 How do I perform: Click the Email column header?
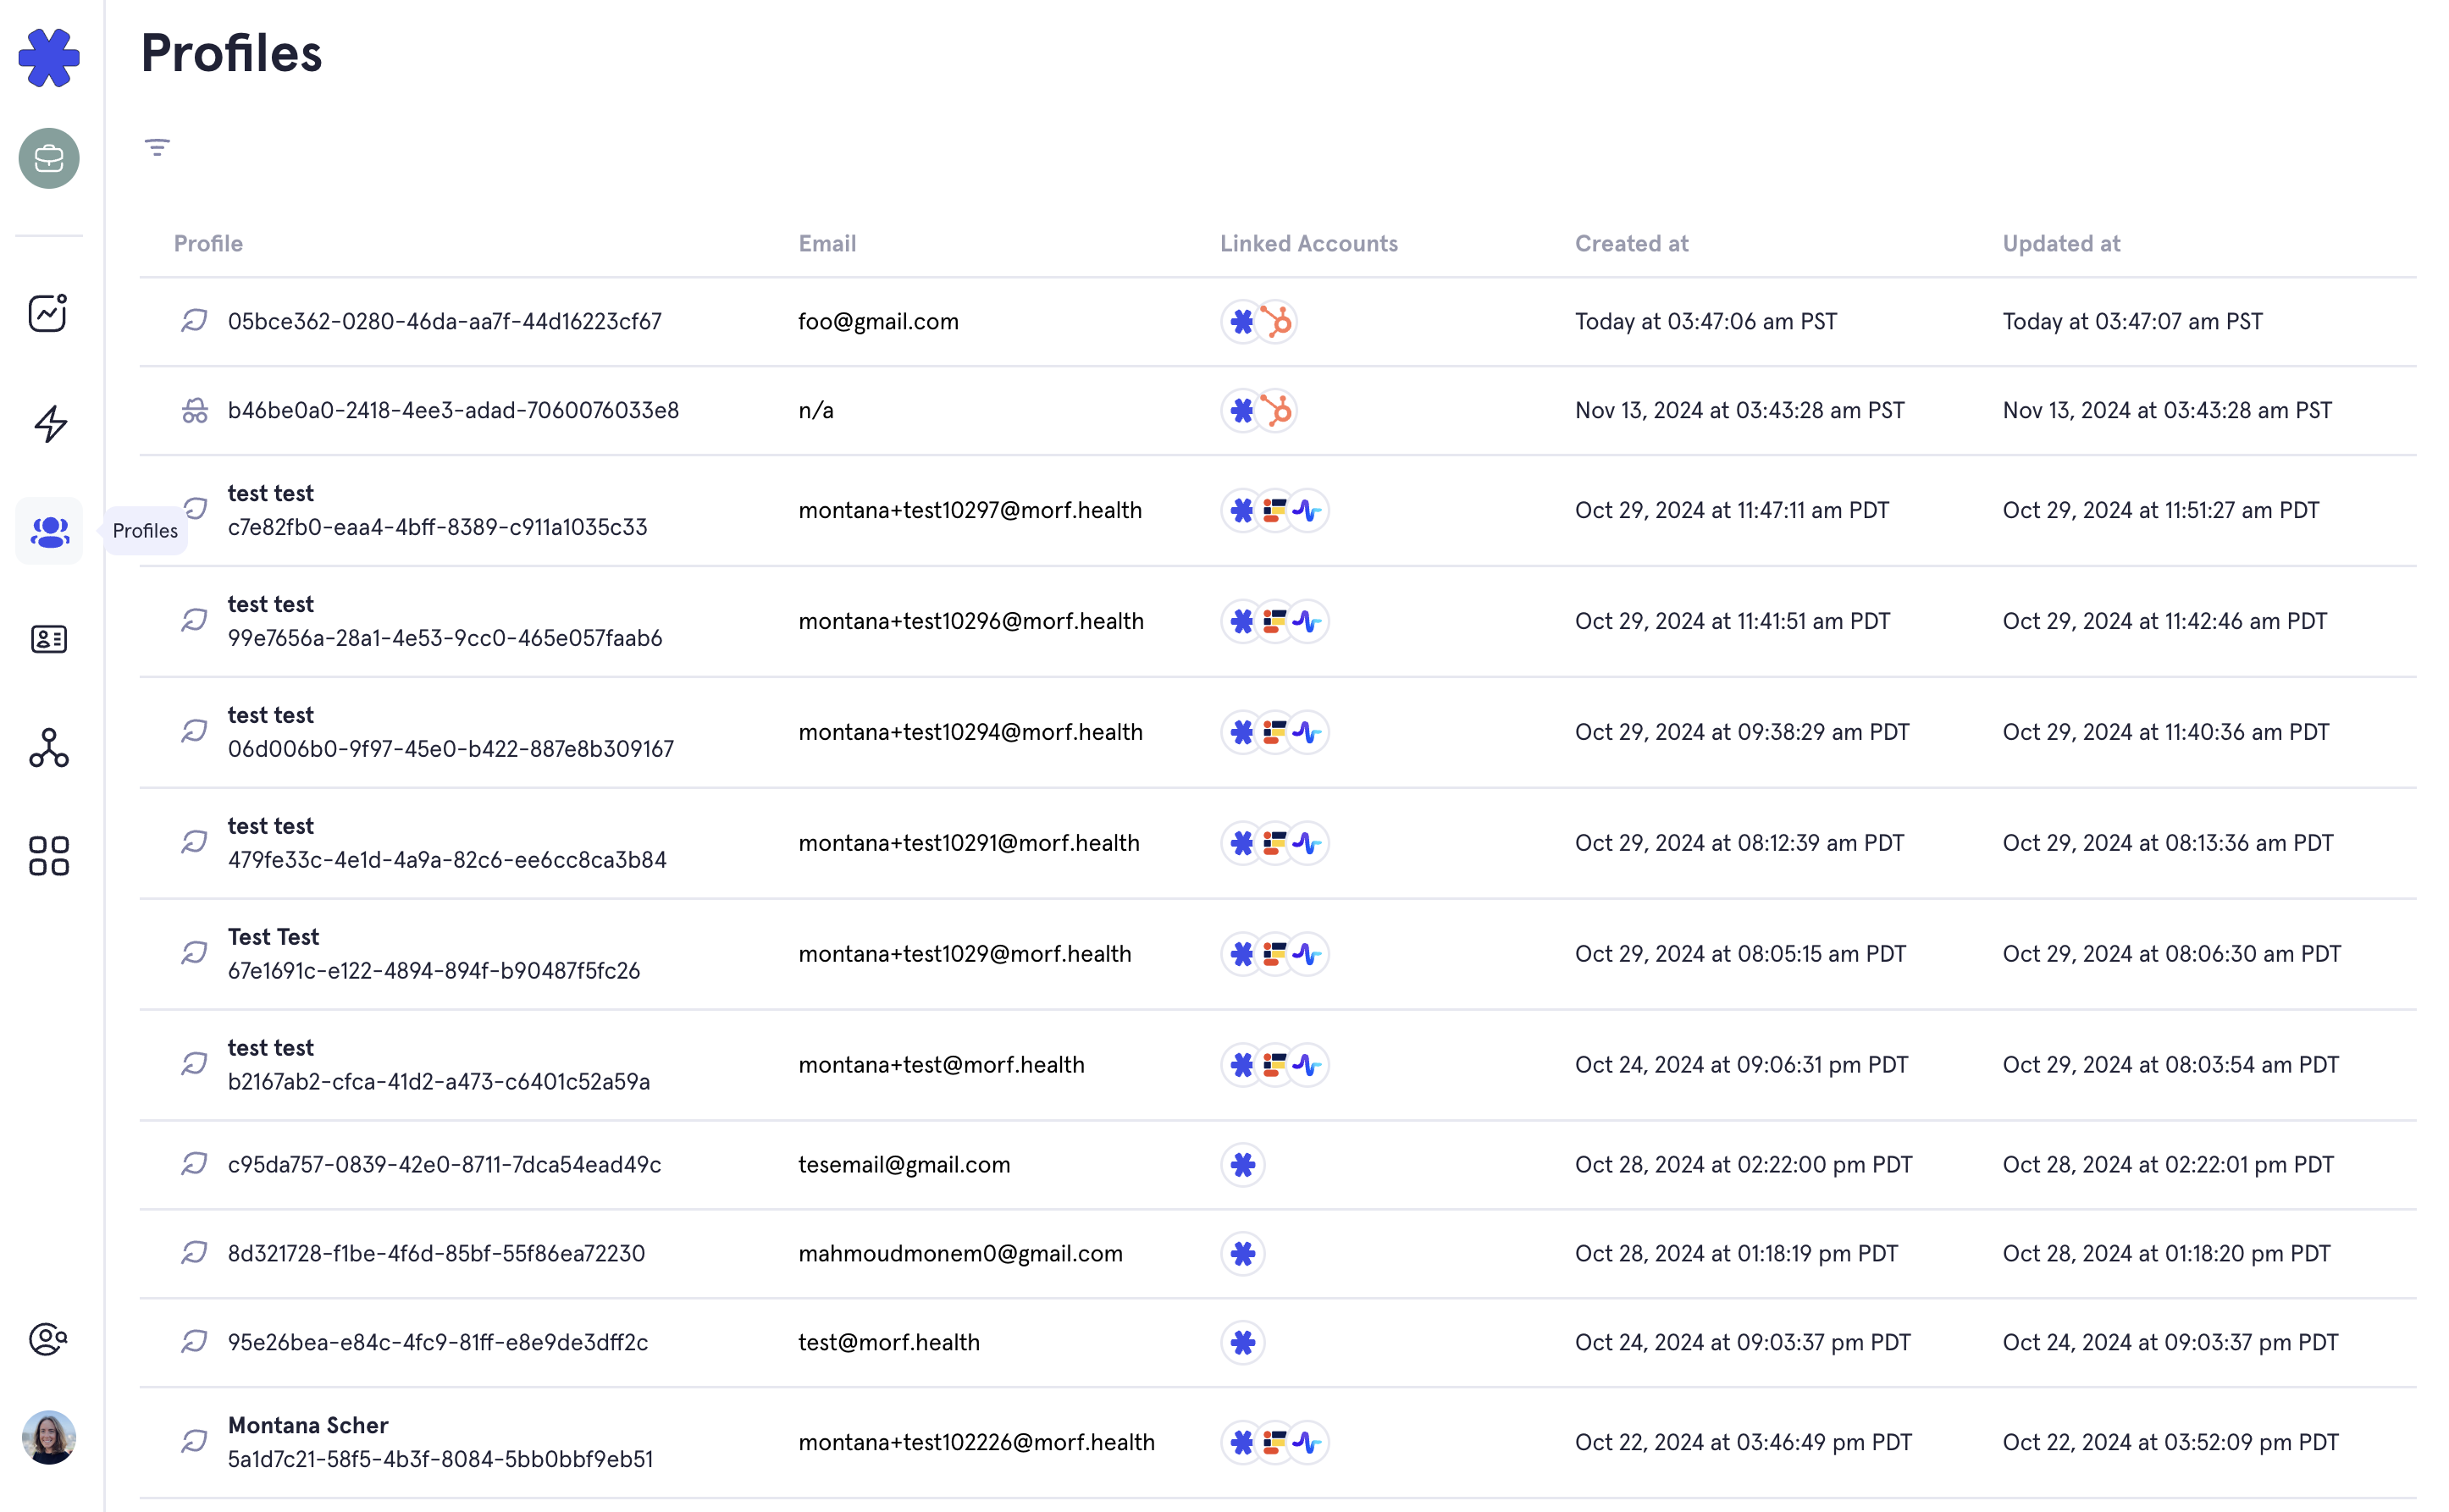pos(827,244)
